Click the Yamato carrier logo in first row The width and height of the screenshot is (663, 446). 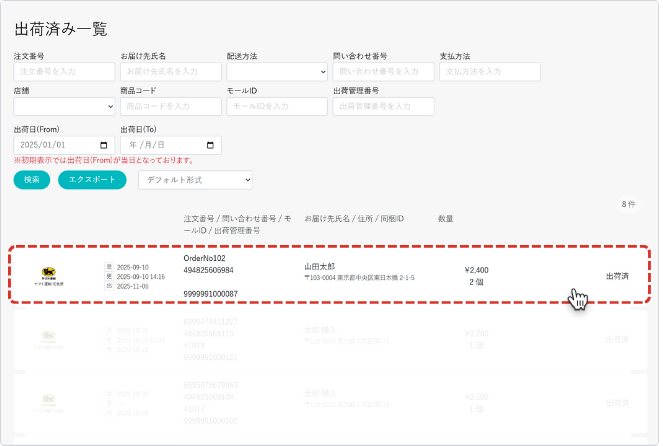pyautogui.click(x=48, y=275)
